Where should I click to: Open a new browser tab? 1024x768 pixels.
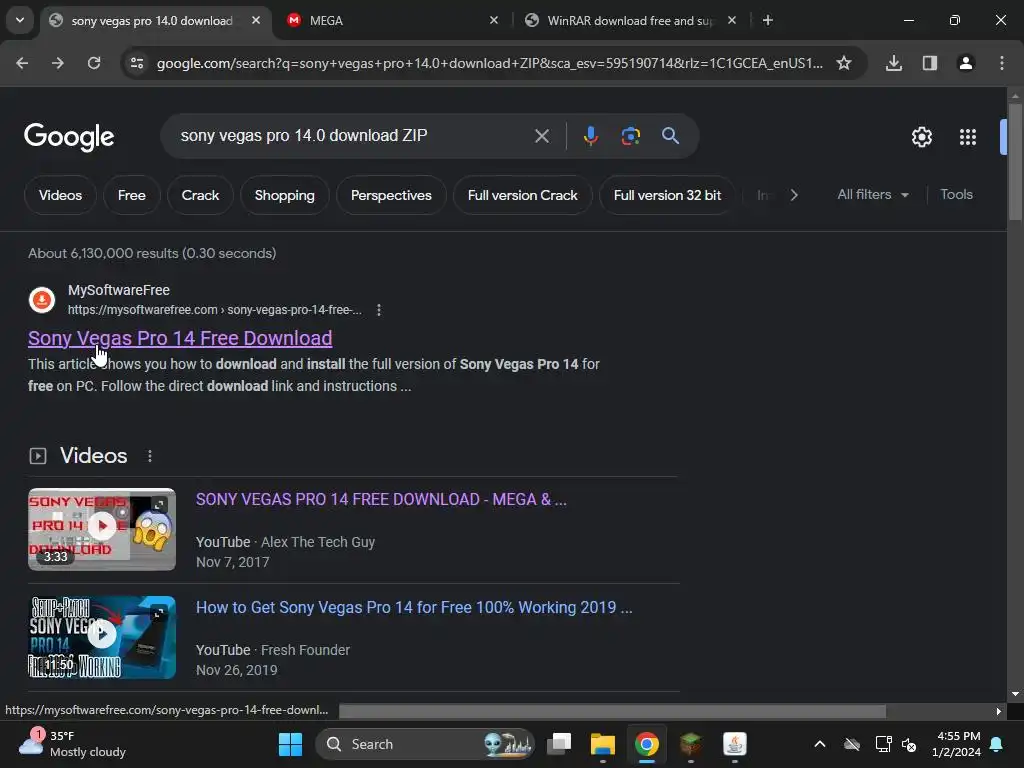[768, 20]
